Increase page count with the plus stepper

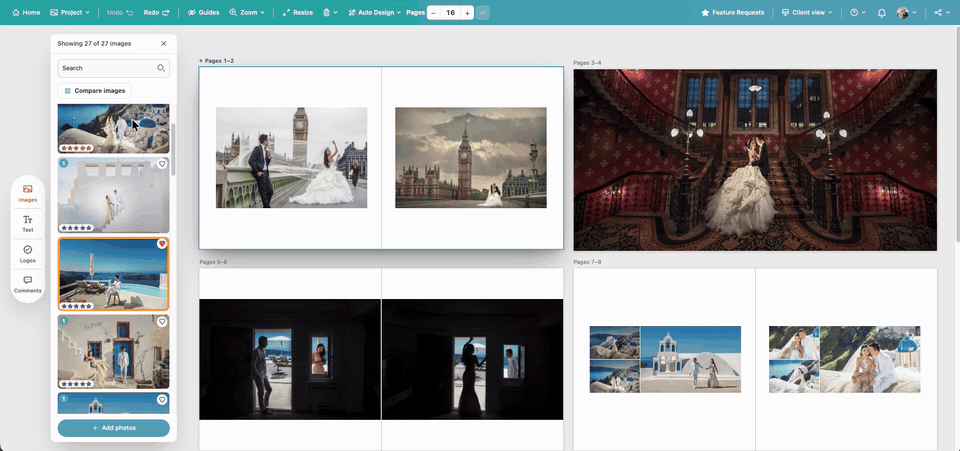click(x=467, y=13)
